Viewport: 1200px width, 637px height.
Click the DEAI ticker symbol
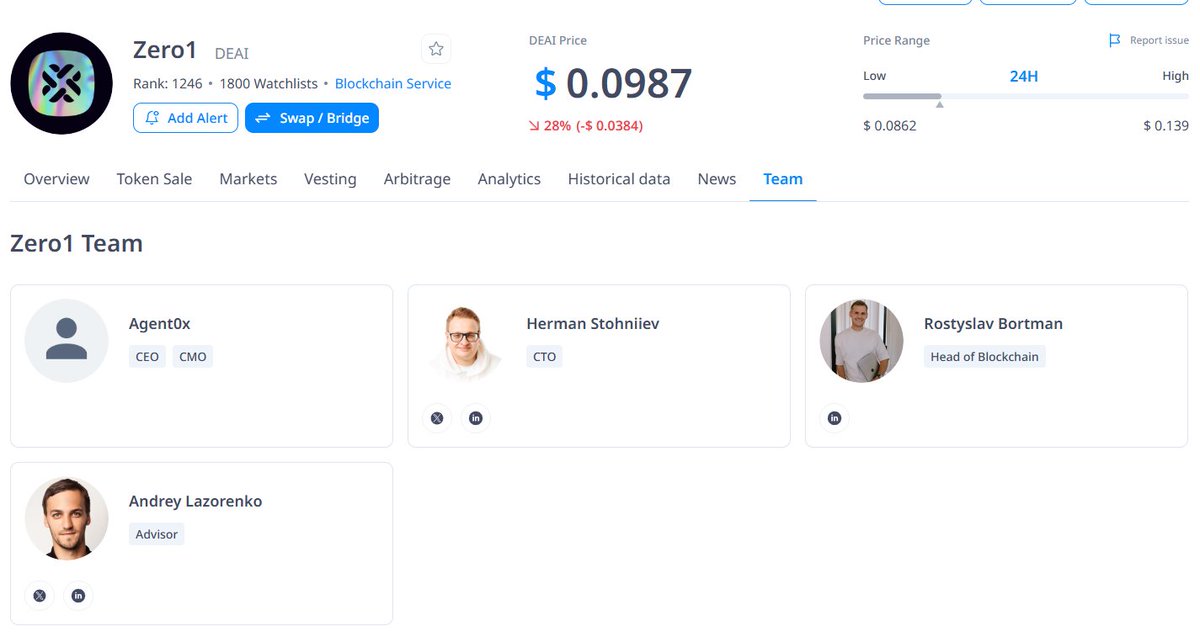coord(232,53)
